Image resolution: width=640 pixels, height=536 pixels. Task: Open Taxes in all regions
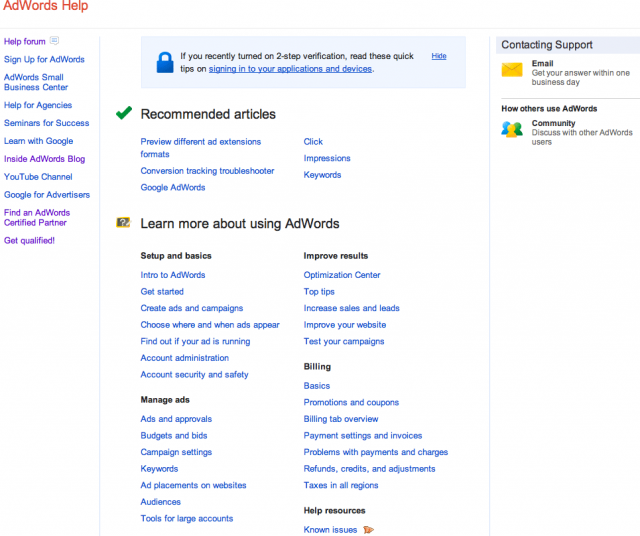pyautogui.click(x=341, y=485)
